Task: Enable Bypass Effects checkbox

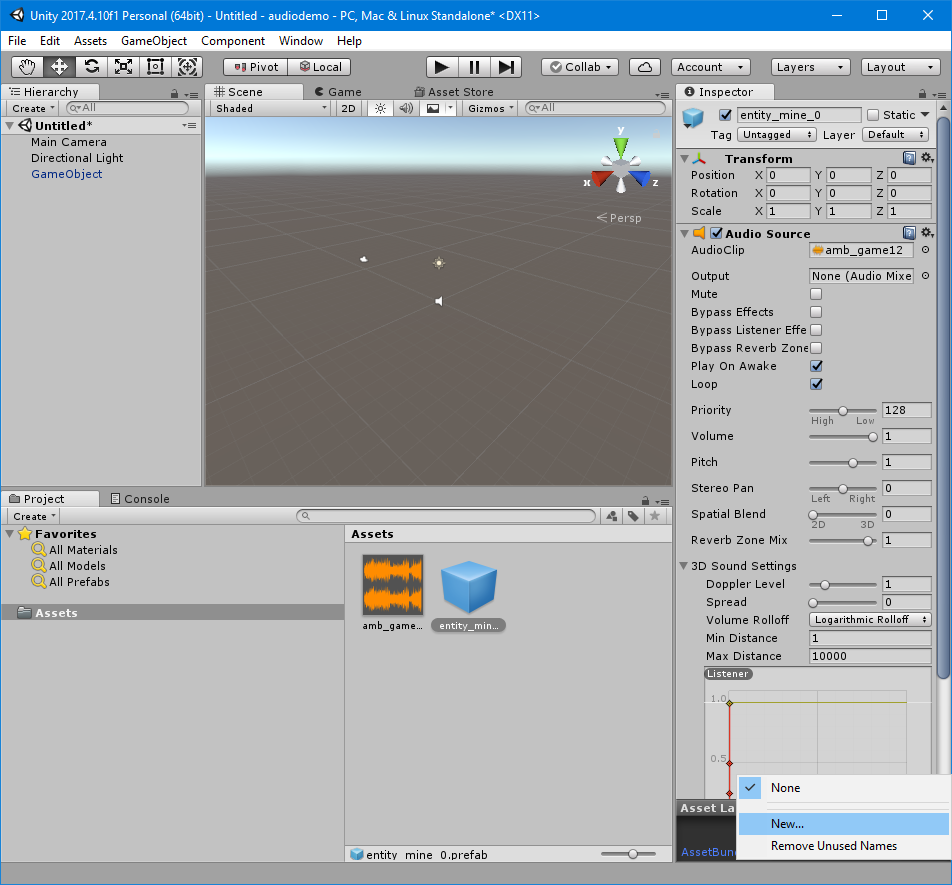Action: [816, 312]
